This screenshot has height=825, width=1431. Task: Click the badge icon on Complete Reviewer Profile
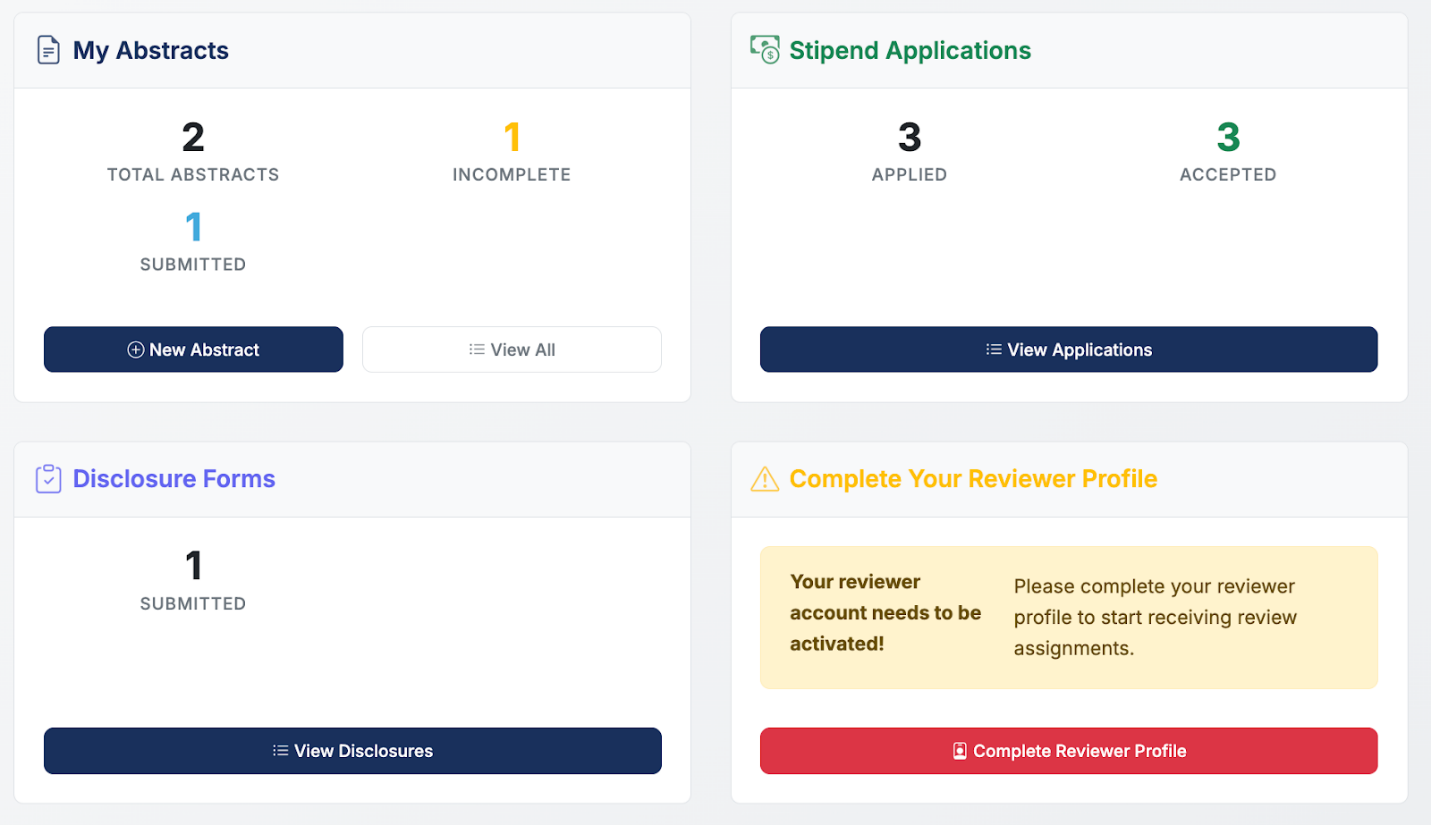click(960, 751)
